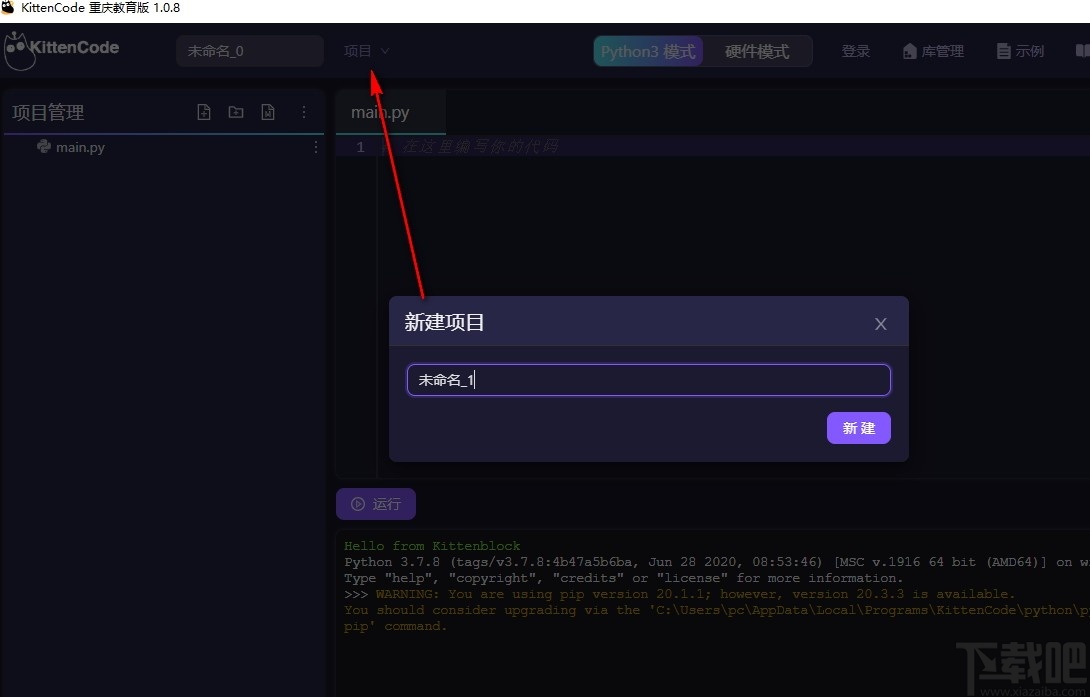The height and width of the screenshot is (697, 1090).
Task: Open 库管理 library management
Action: click(932, 50)
